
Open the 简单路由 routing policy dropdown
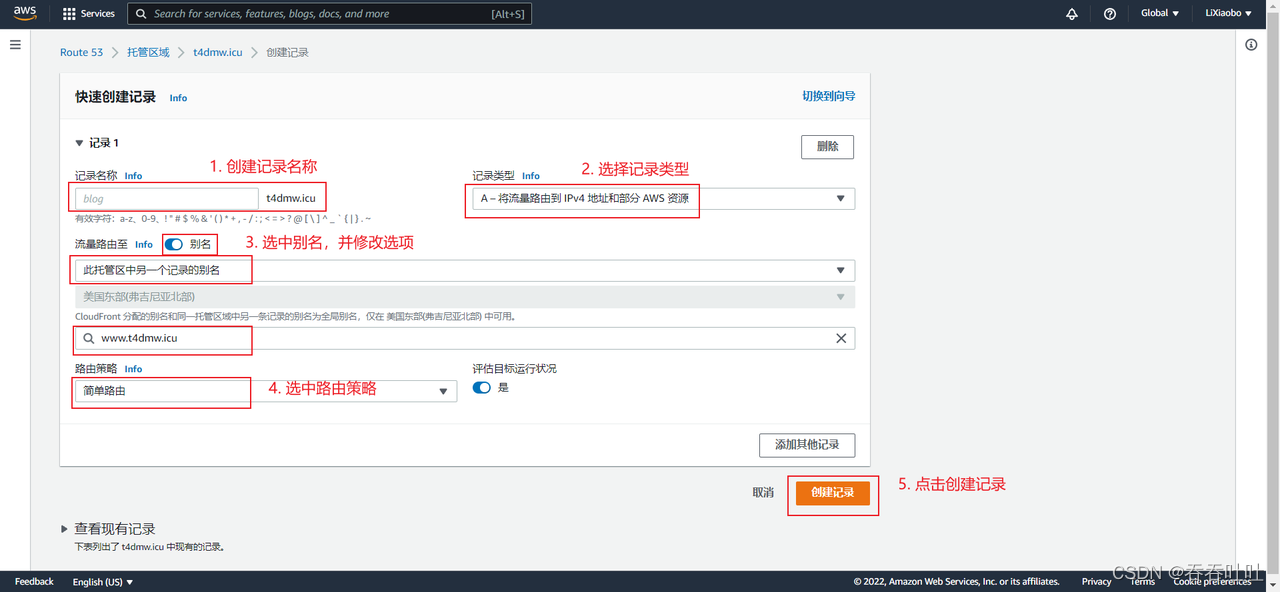tap(266, 391)
